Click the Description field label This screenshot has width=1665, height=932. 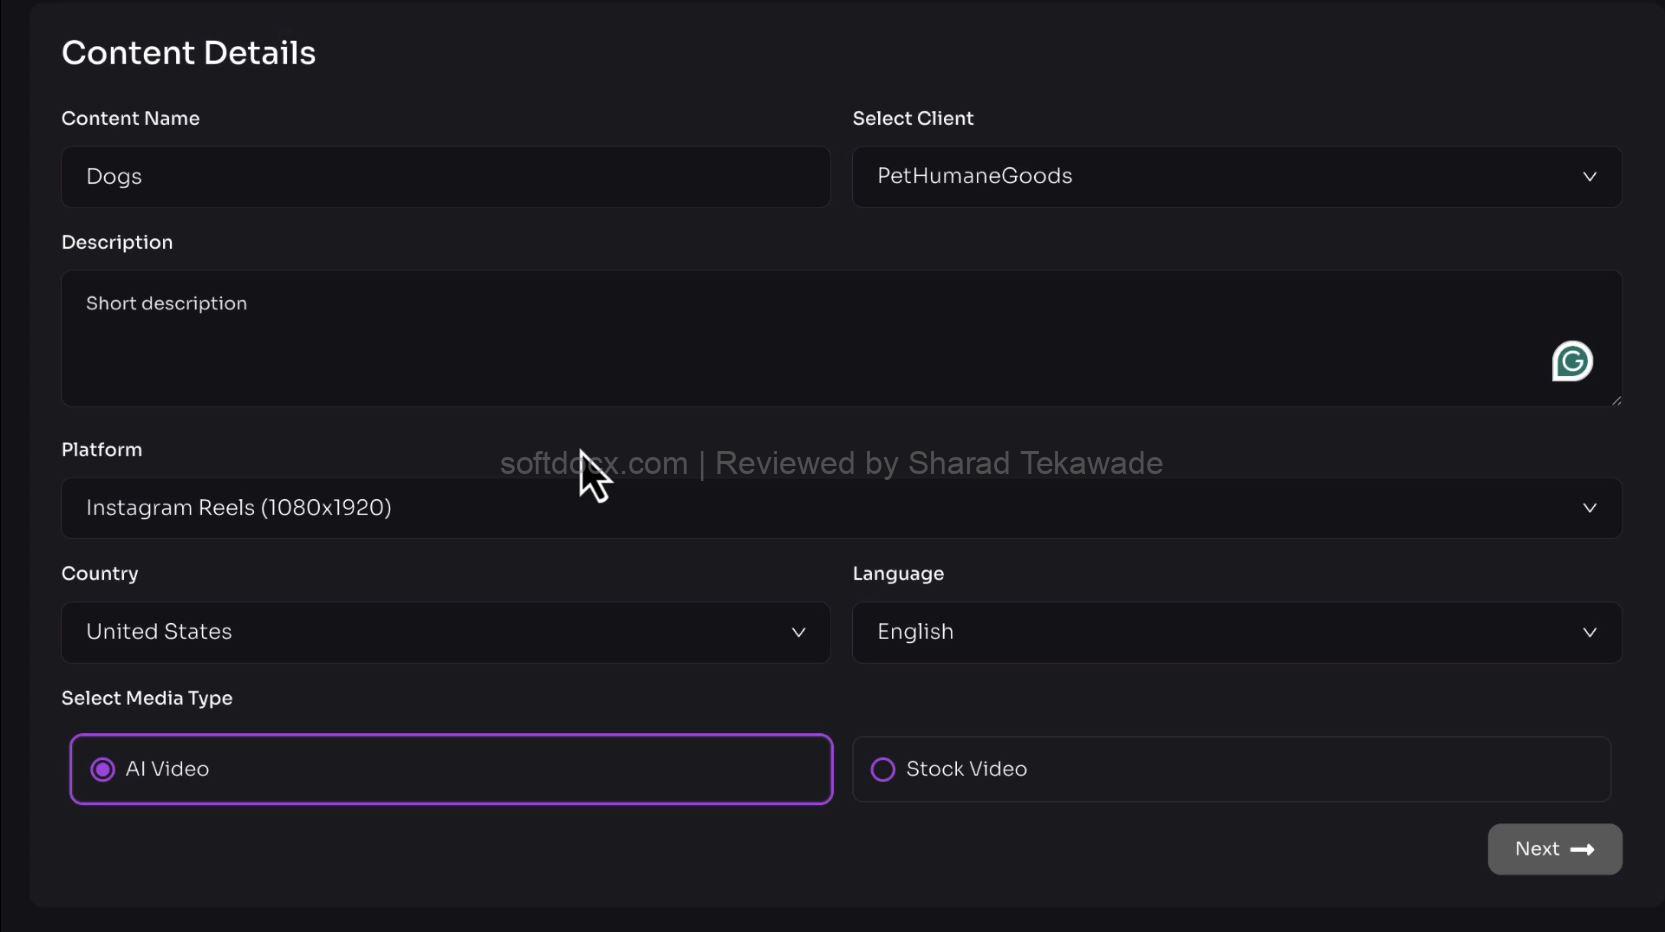[x=117, y=243]
